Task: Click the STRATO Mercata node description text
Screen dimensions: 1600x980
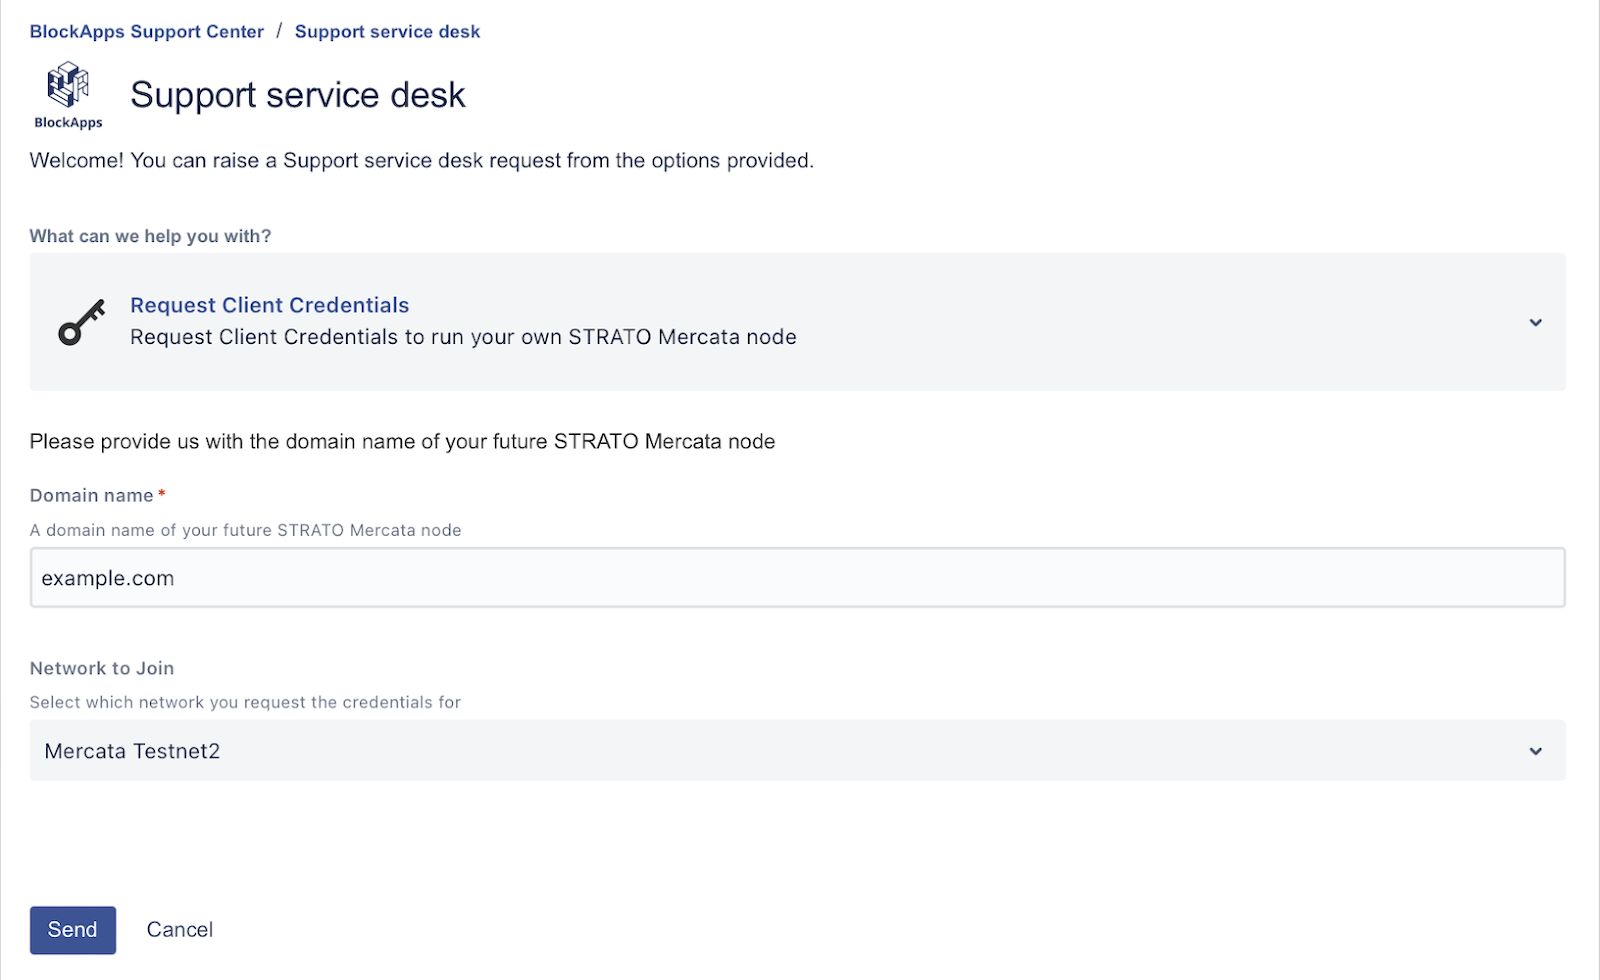Action: point(463,337)
